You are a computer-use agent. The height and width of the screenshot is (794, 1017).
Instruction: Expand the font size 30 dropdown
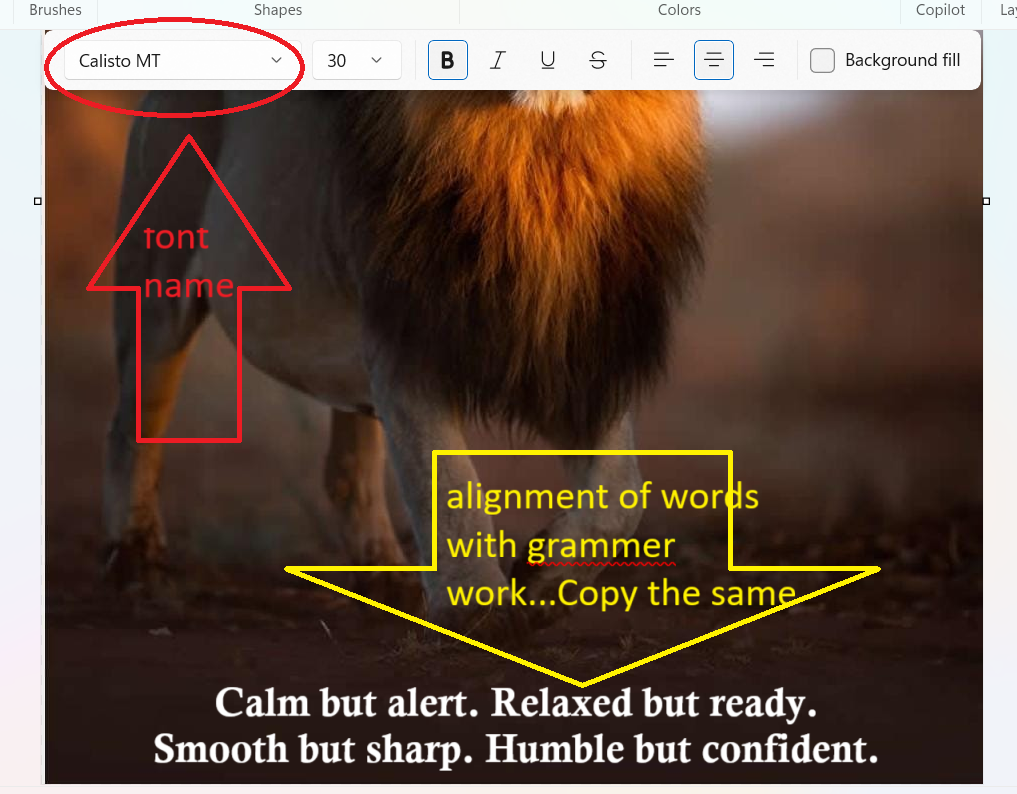click(x=357, y=60)
